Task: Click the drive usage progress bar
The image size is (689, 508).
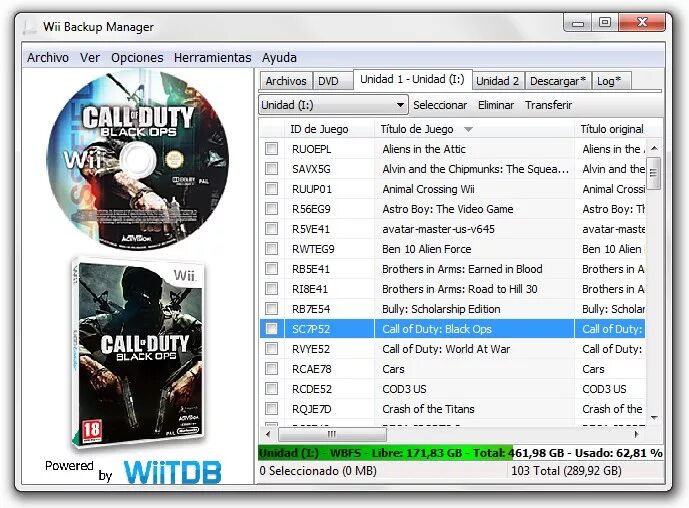Action: click(x=461, y=453)
